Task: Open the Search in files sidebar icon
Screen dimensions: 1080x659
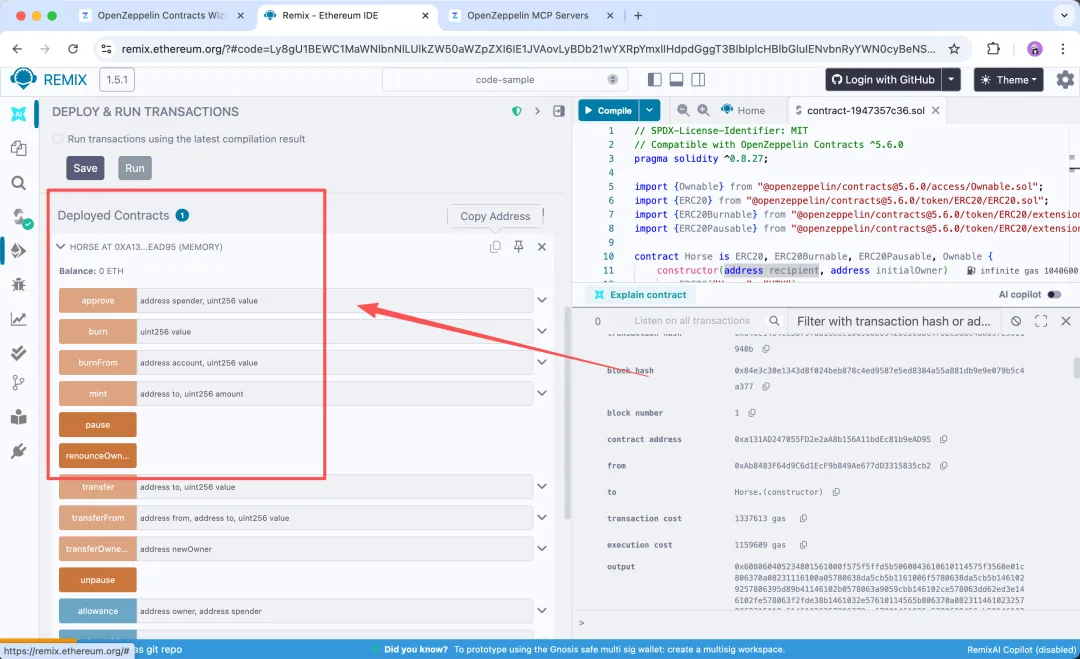Action: pyautogui.click(x=19, y=182)
